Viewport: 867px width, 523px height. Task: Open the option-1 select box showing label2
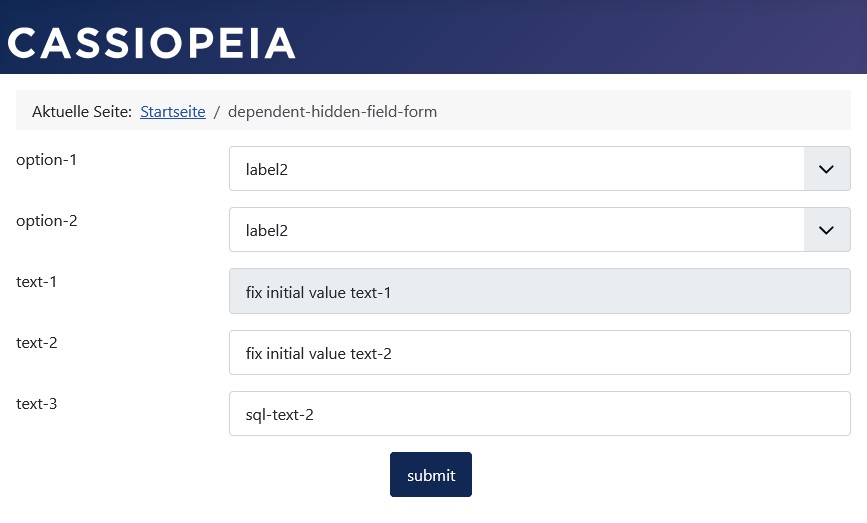[x=516, y=169]
